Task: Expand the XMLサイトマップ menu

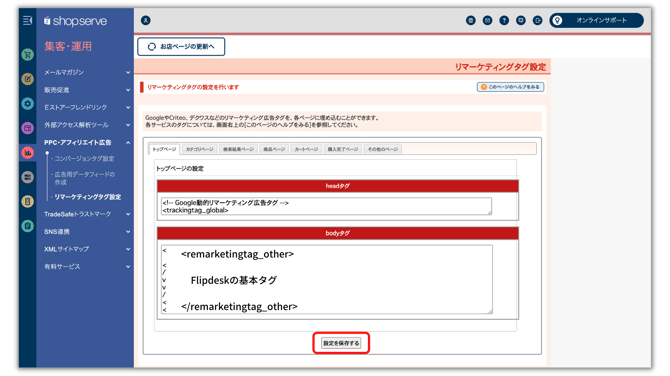Action: tap(87, 249)
